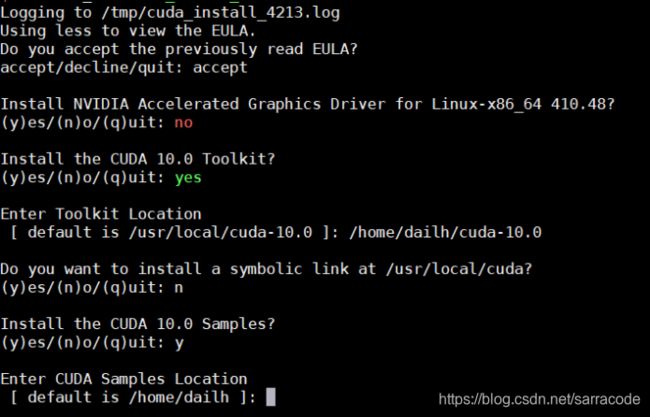Viewport: 650px width, 417px height.
Task: Click the "Do you accept the previously read EULA?" line
Action: pos(179,49)
